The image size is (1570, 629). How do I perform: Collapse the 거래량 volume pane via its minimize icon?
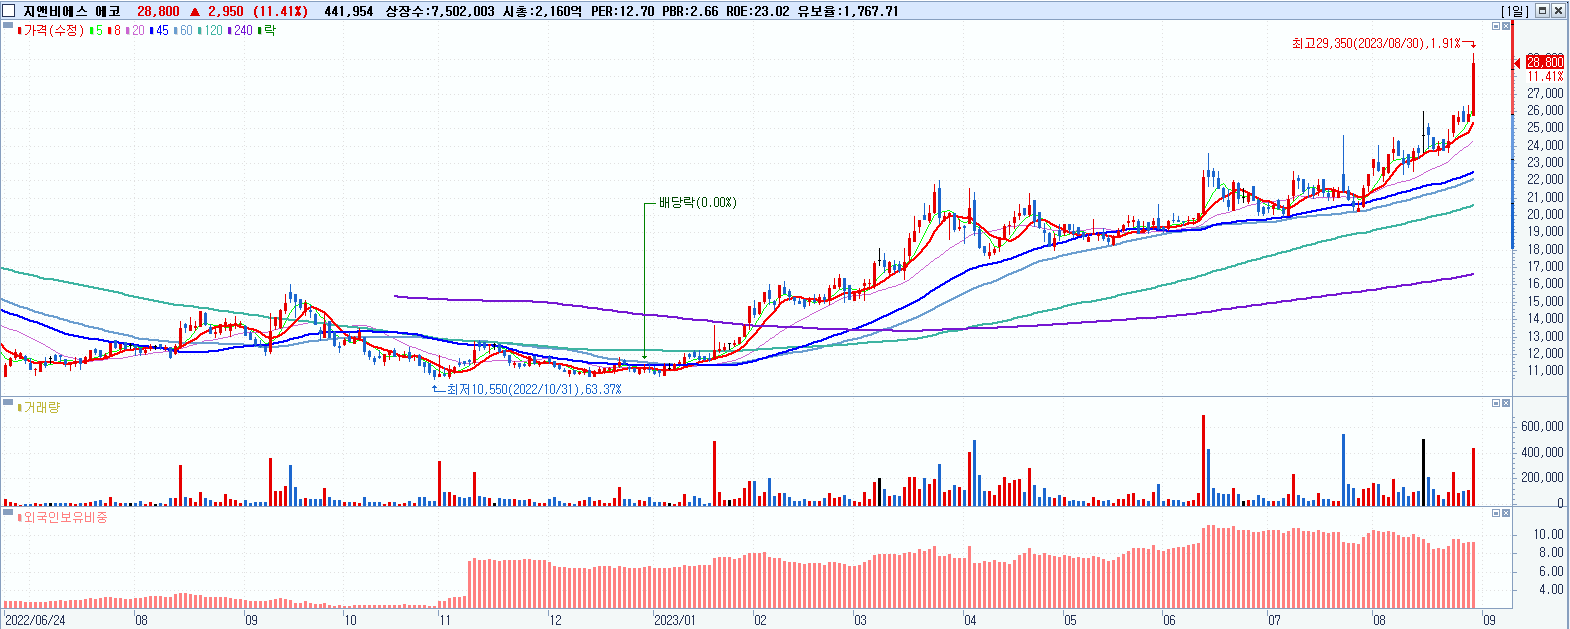[1496, 403]
